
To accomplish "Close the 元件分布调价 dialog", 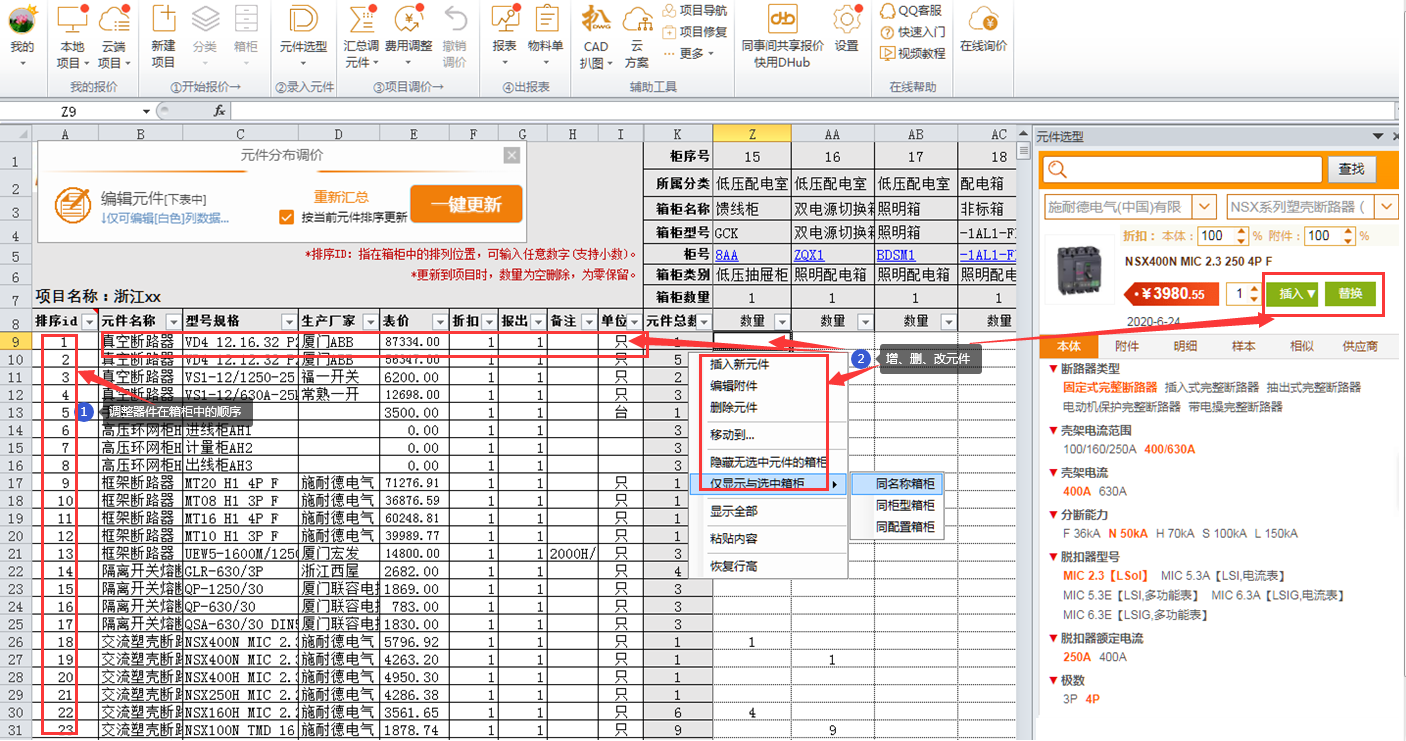I will pyautogui.click(x=511, y=154).
